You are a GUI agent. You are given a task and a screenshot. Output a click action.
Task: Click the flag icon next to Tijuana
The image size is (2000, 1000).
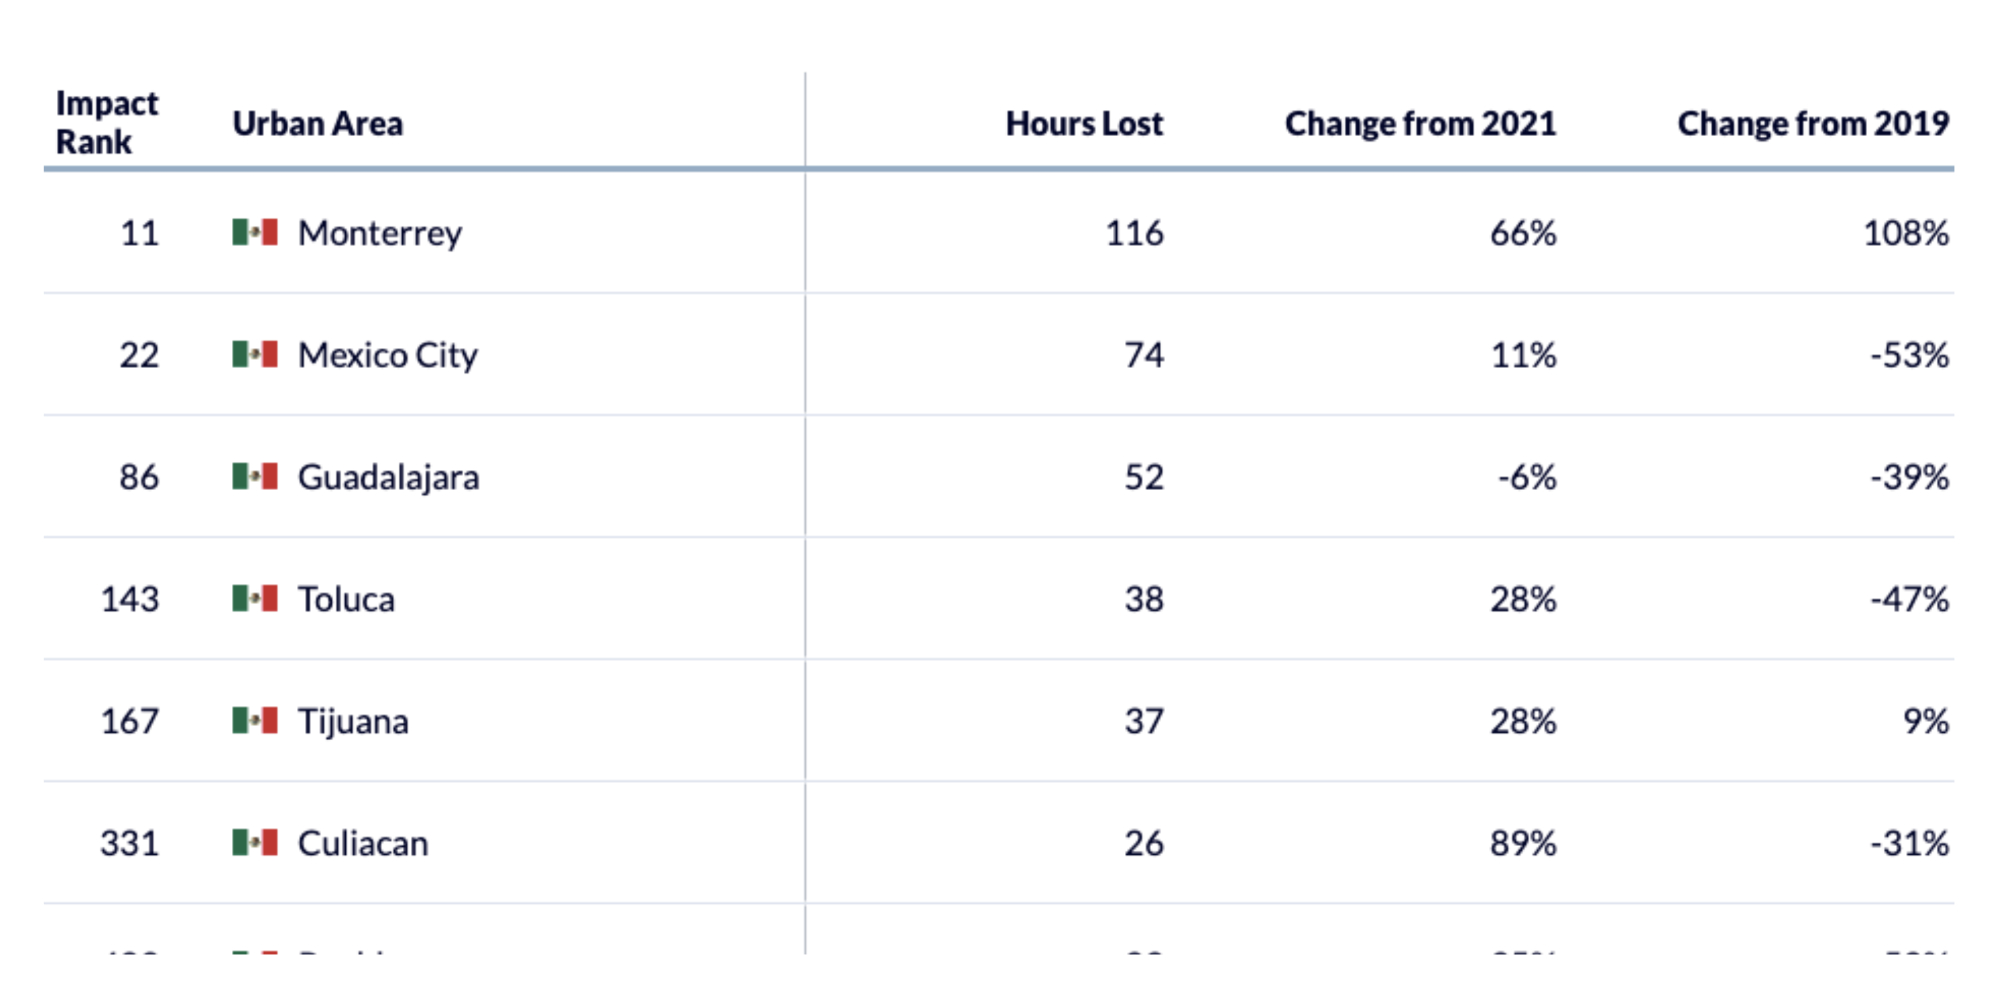tap(255, 721)
